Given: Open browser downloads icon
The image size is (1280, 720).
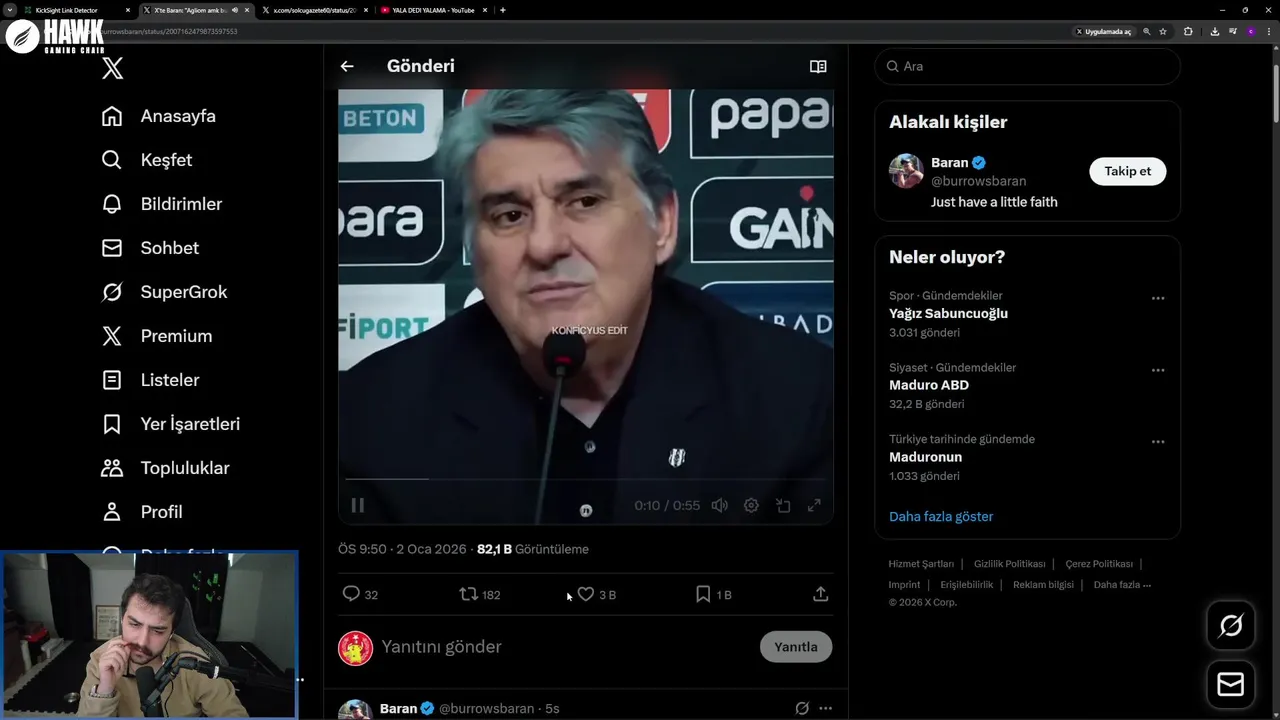Looking at the screenshot, I should pos(1214,31).
